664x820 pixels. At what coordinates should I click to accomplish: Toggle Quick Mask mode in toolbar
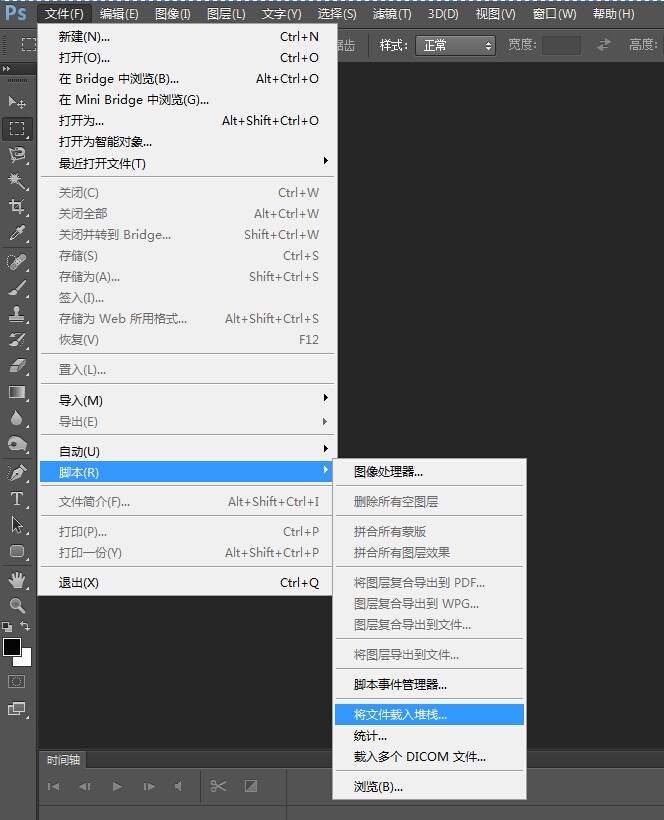click(x=17, y=682)
